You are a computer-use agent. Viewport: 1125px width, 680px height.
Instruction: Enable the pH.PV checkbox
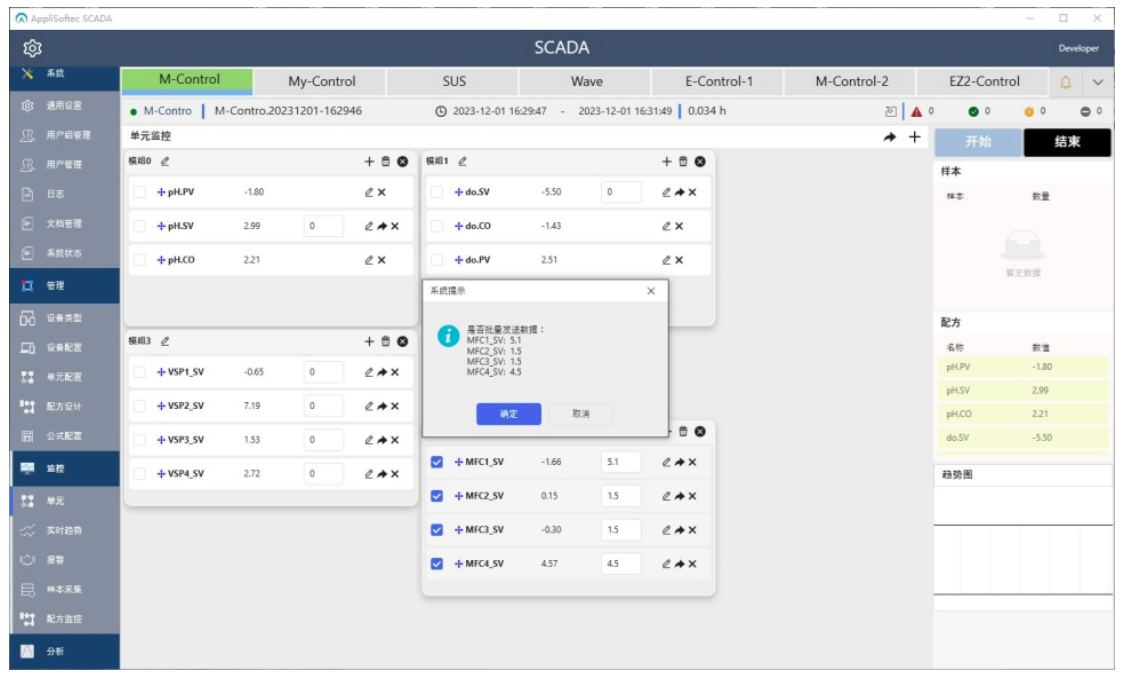[140, 192]
